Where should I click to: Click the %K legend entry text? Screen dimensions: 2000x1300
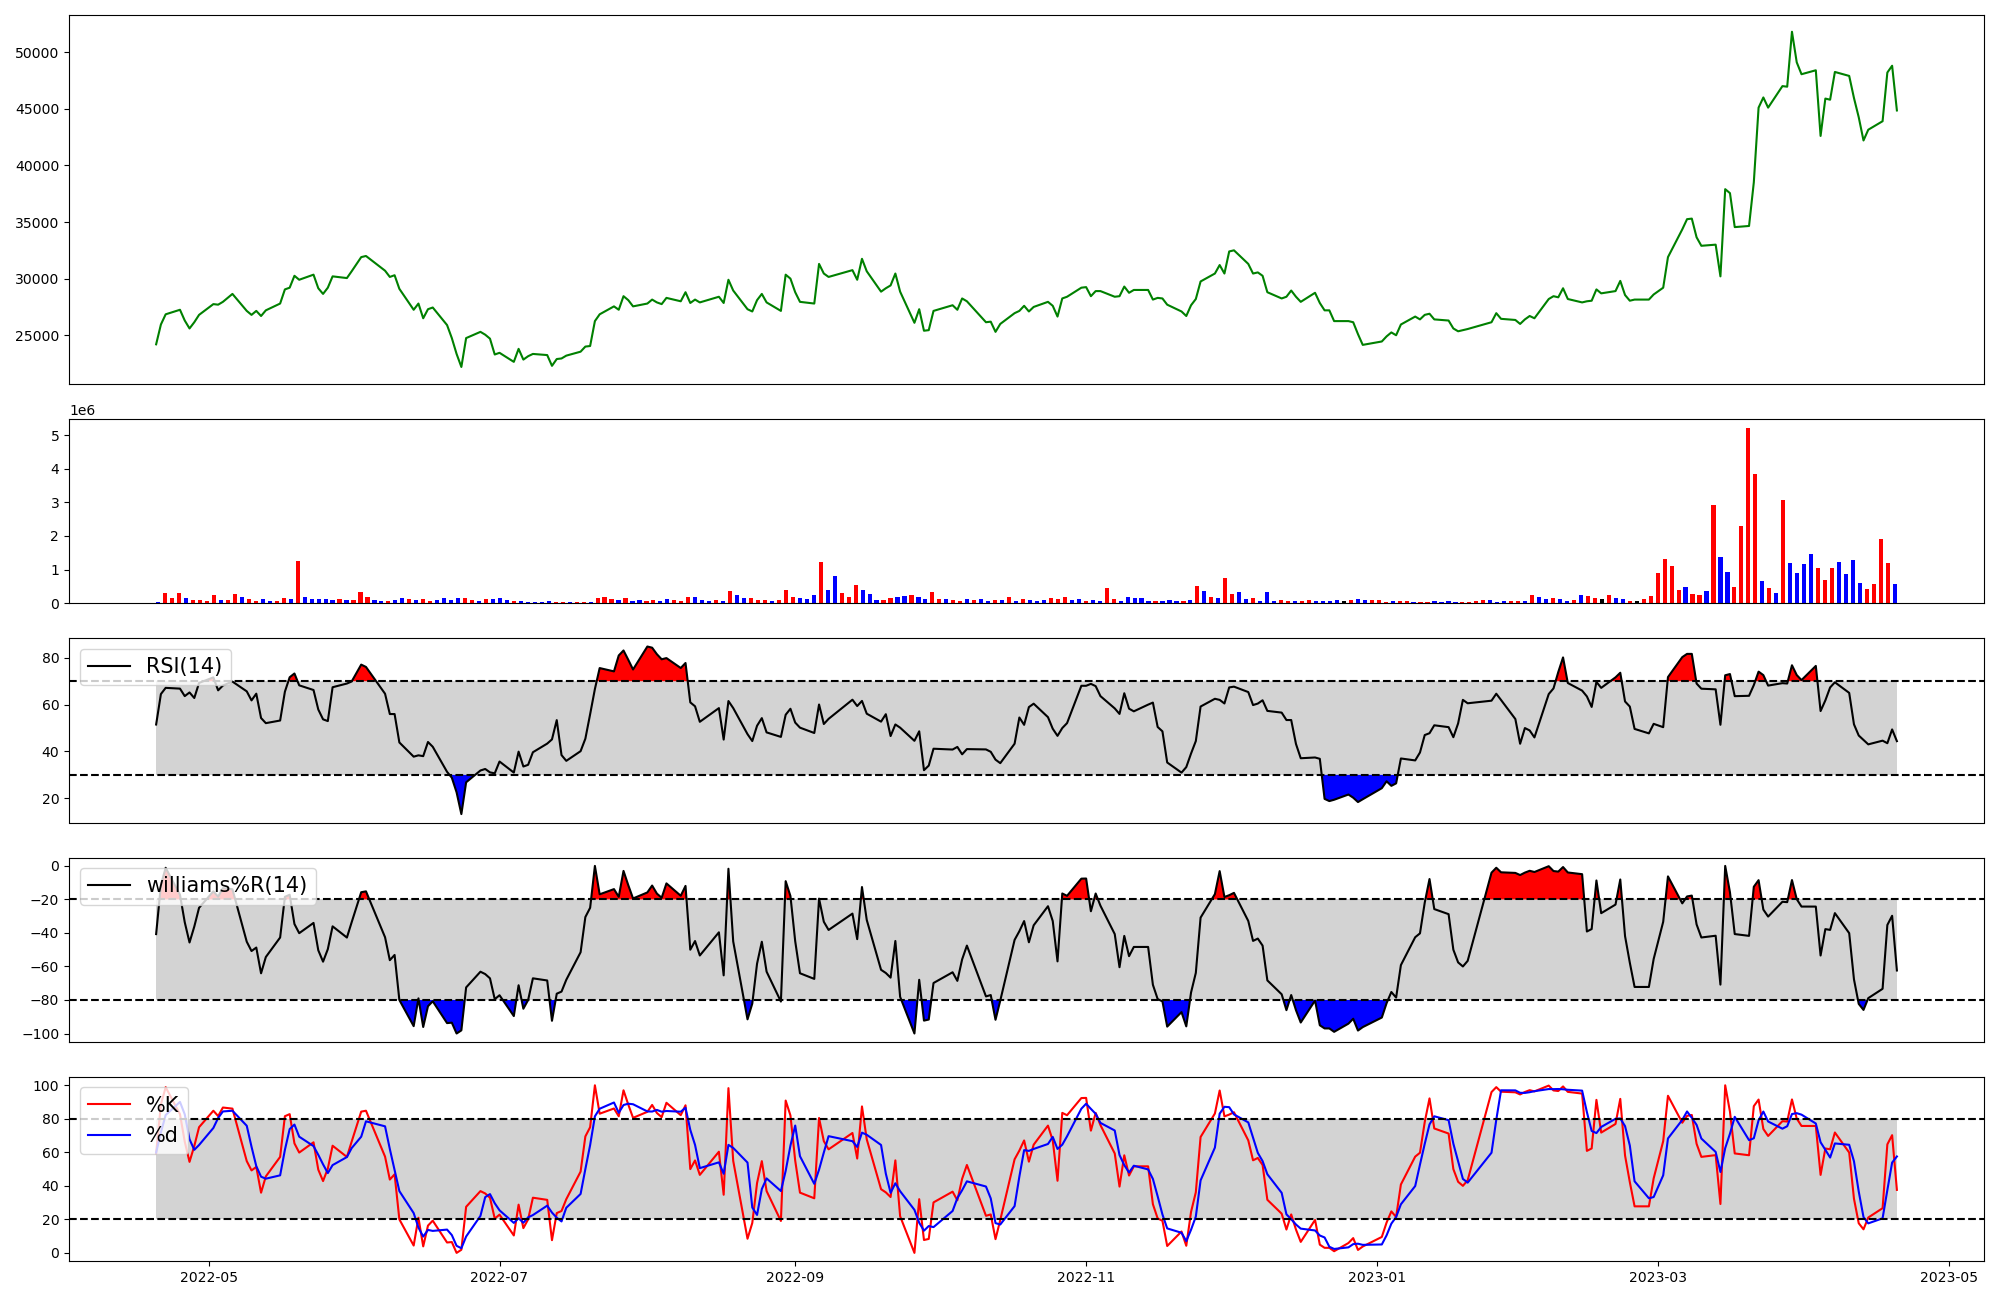click(162, 1104)
